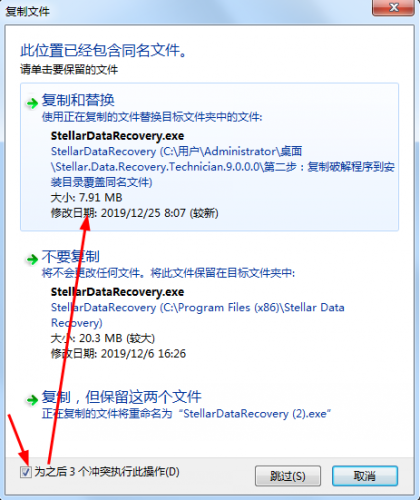Choose the 复制和替换 option heading
This screenshot has height=500, width=420.
[x=78, y=100]
